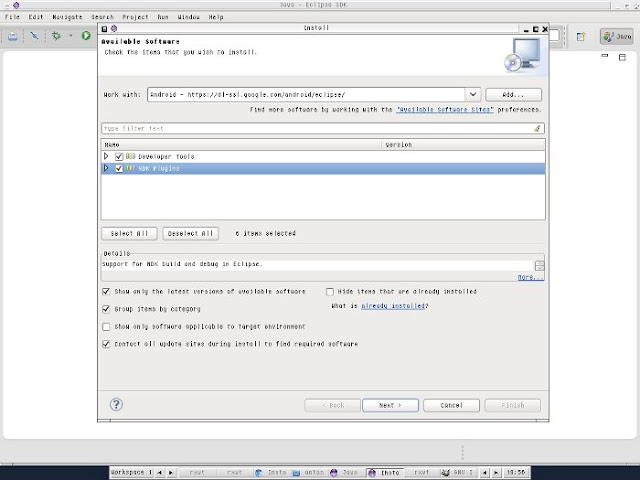Open the already installed link
The height and width of the screenshot is (480, 640).
(x=393, y=306)
